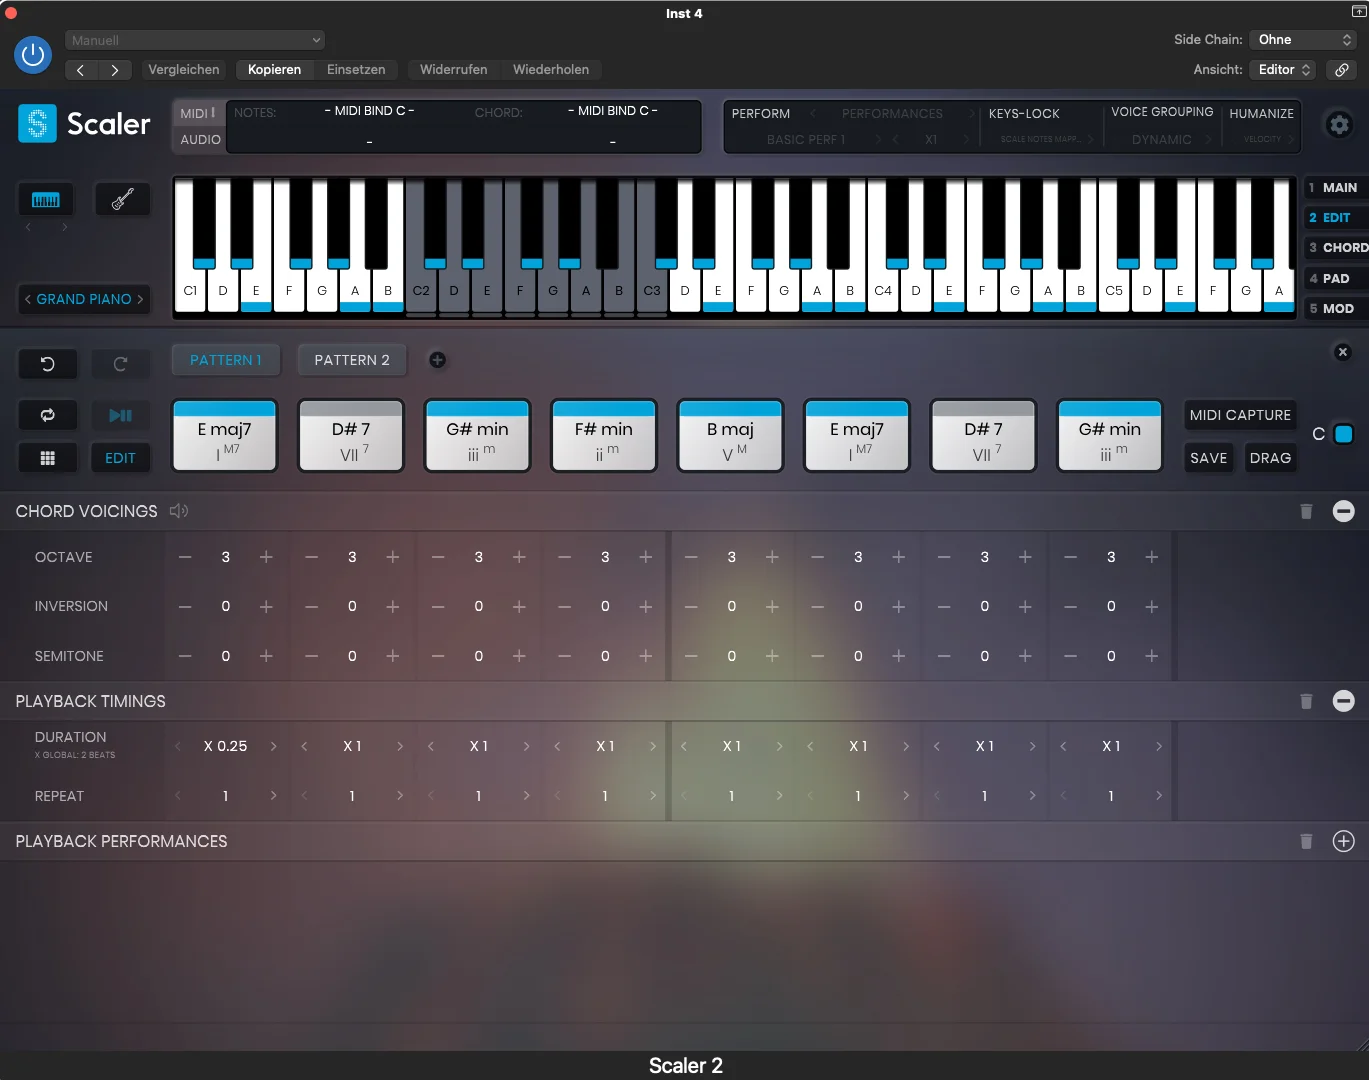Toggle the EDIT button under playback controls

tap(120, 458)
